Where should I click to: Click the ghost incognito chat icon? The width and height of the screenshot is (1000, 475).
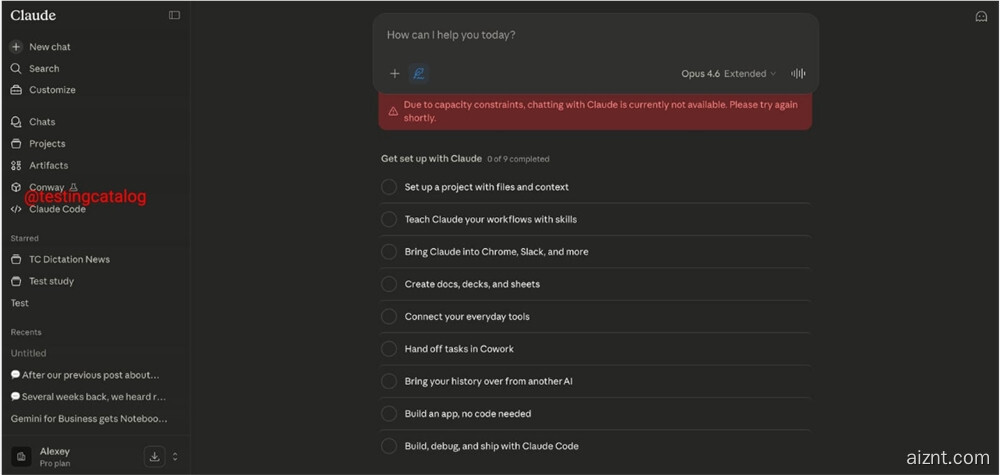(981, 16)
